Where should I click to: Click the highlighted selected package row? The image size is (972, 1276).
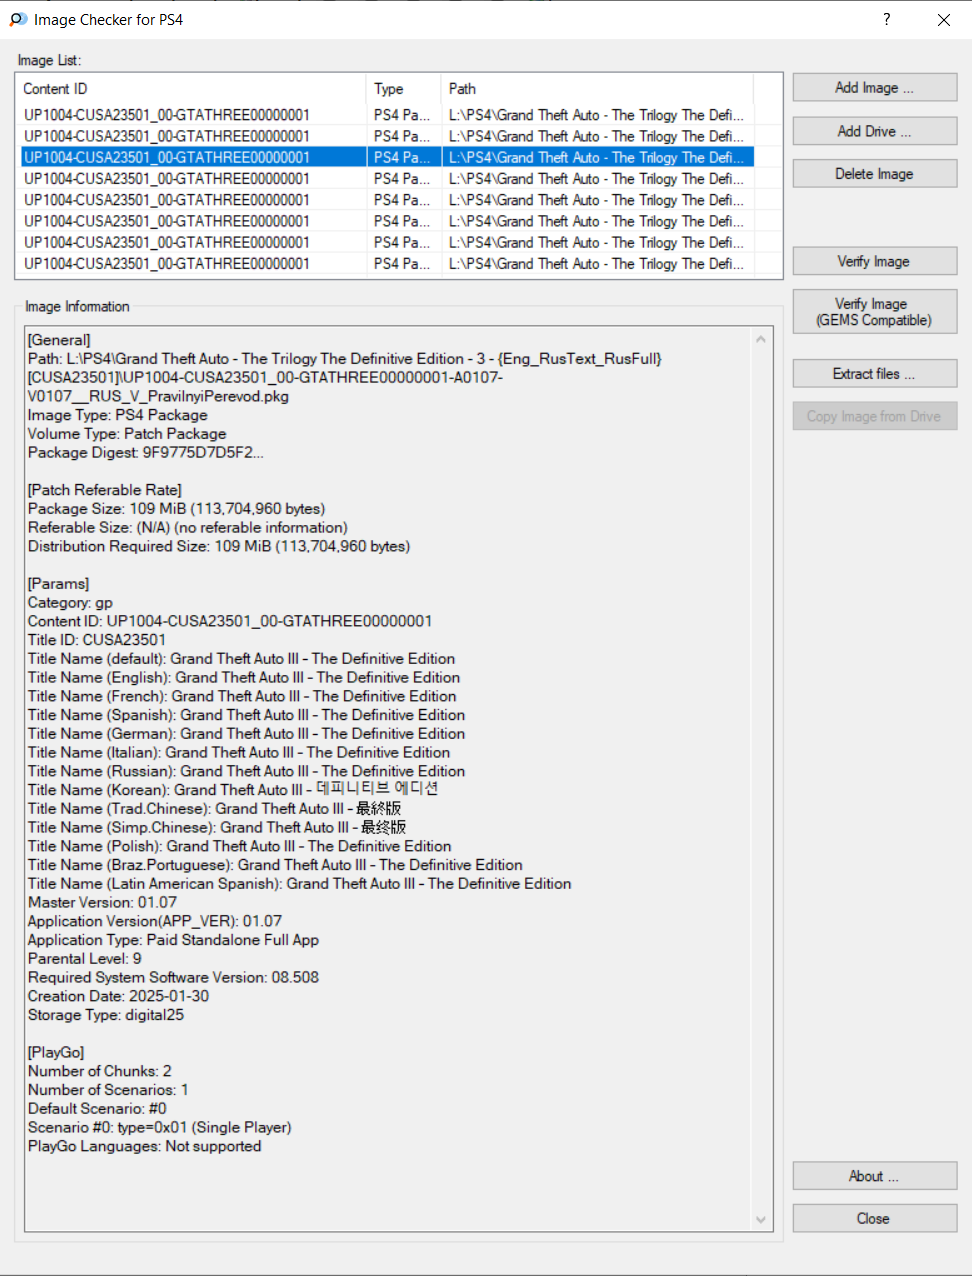(387, 157)
